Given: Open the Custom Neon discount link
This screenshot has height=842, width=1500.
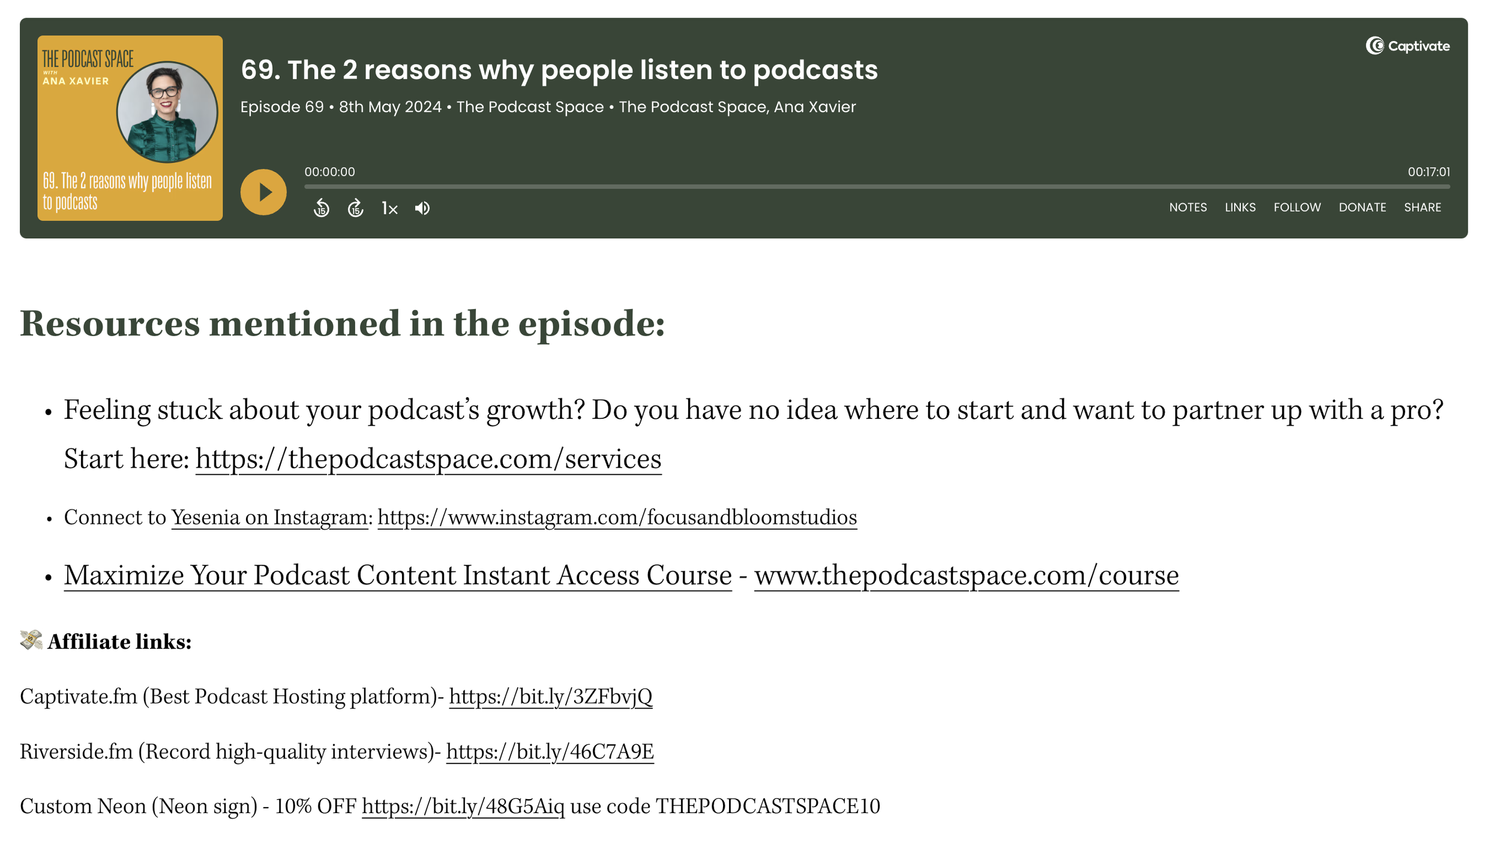Looking at the screenshot, I should [463, 806].
